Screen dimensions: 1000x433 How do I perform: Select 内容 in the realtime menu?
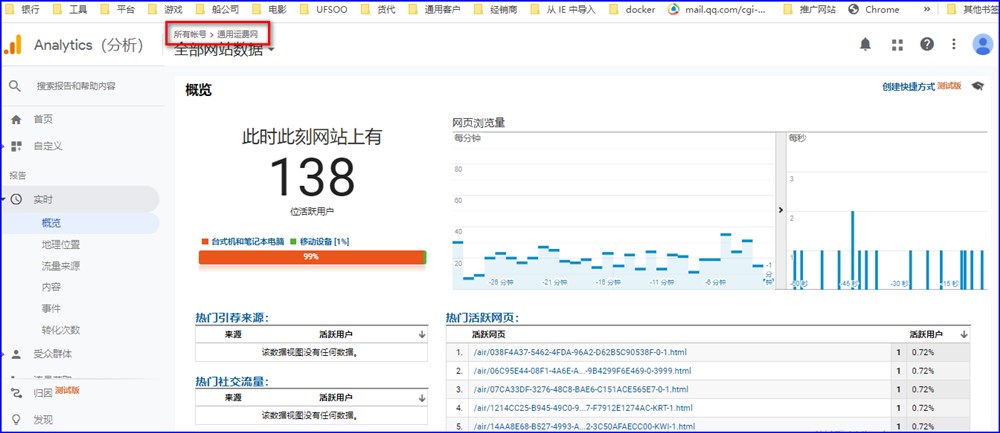(51, 288)
